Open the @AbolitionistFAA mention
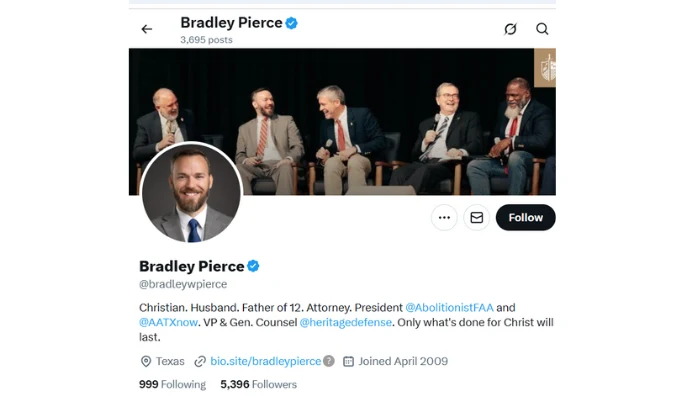The height and width of the screenshot is (400, 700). coord(449,308)
